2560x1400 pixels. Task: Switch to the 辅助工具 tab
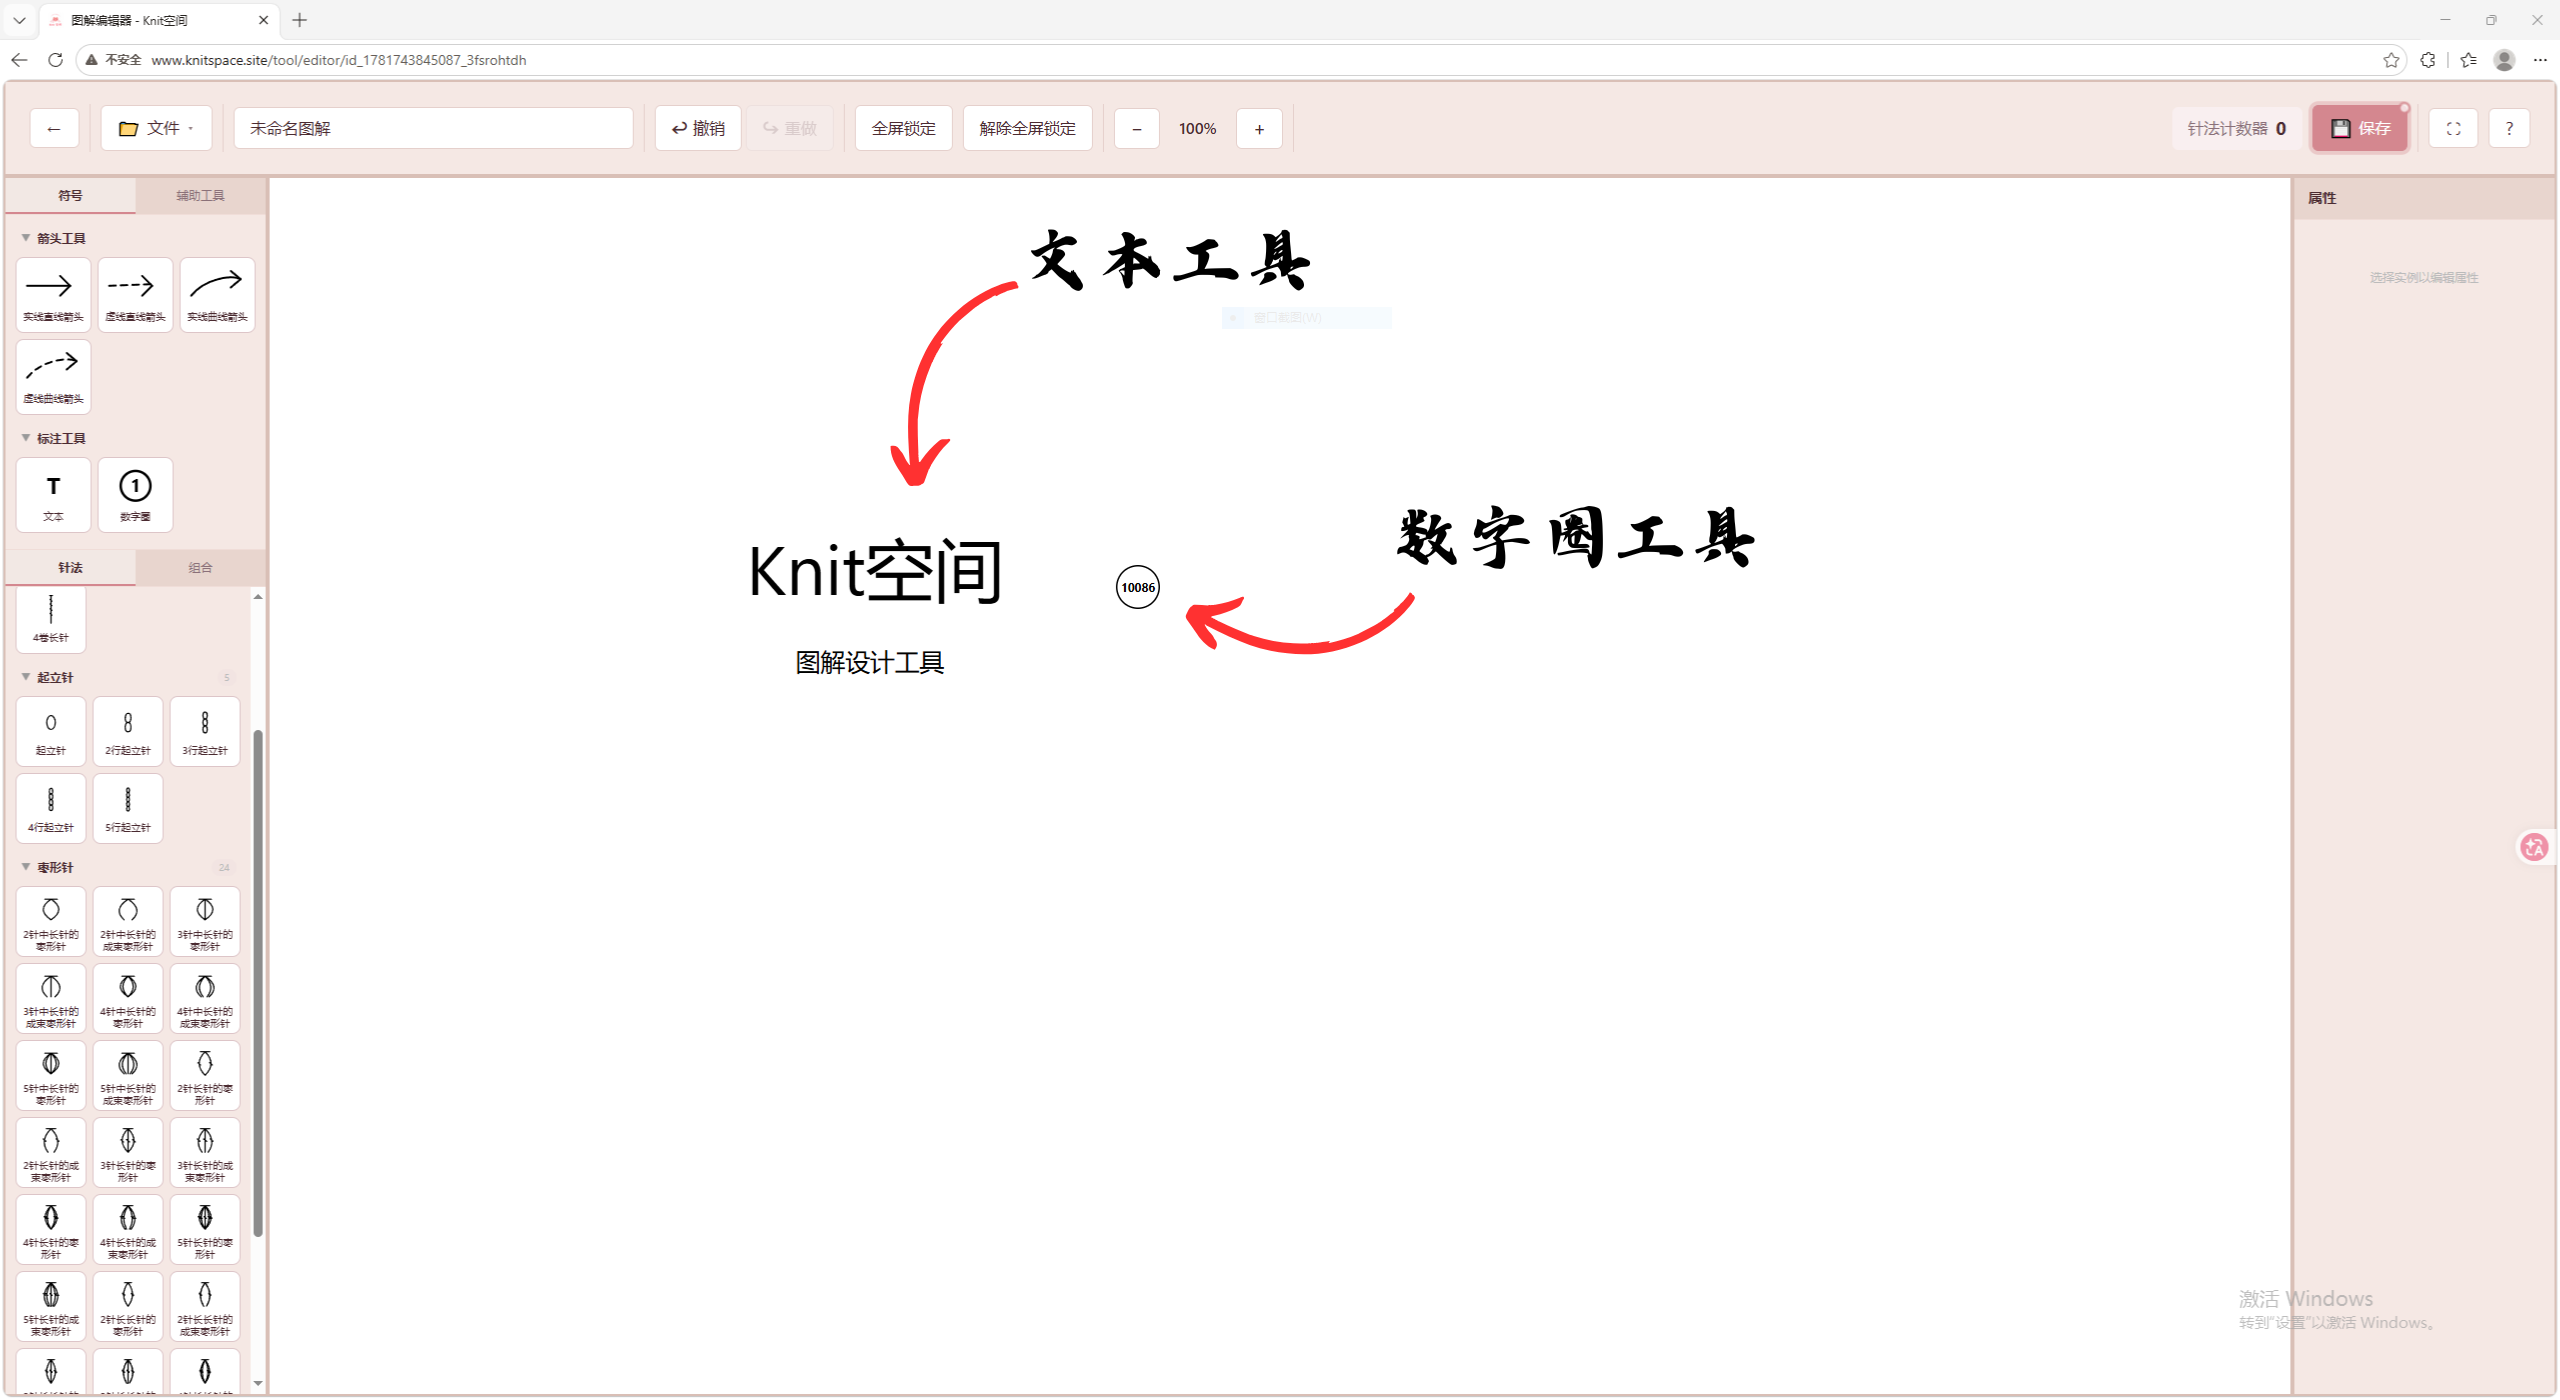tap(200, 195)
